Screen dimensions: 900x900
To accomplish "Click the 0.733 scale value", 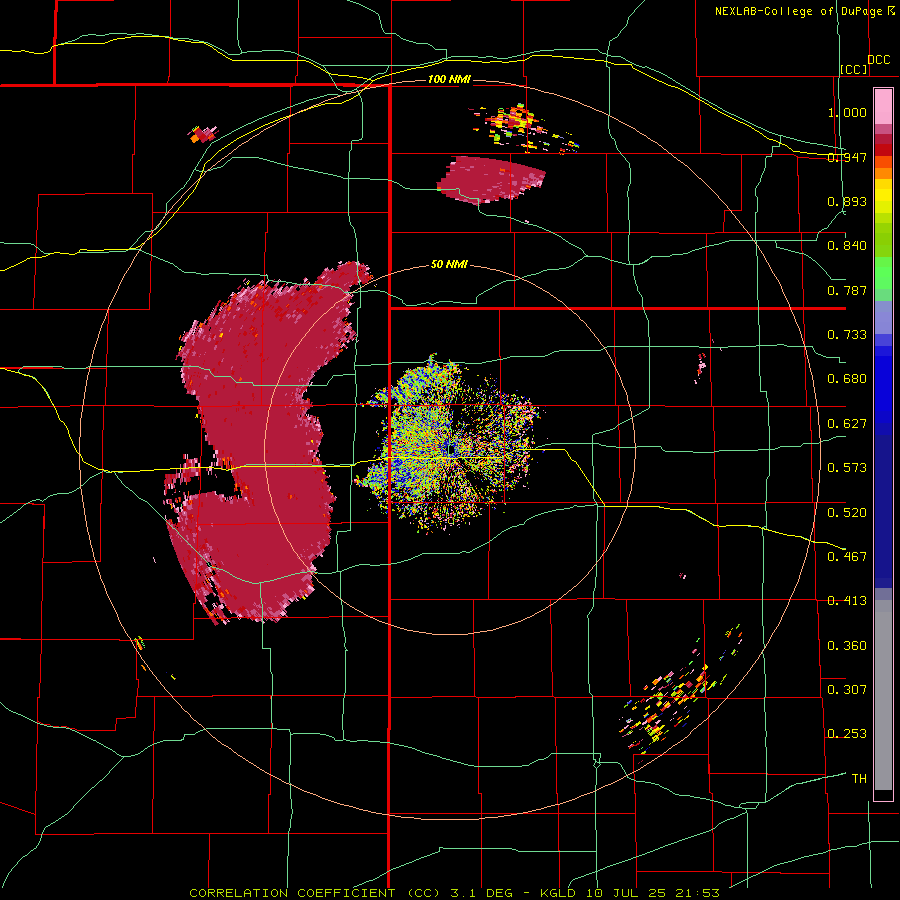I will 847,335.
